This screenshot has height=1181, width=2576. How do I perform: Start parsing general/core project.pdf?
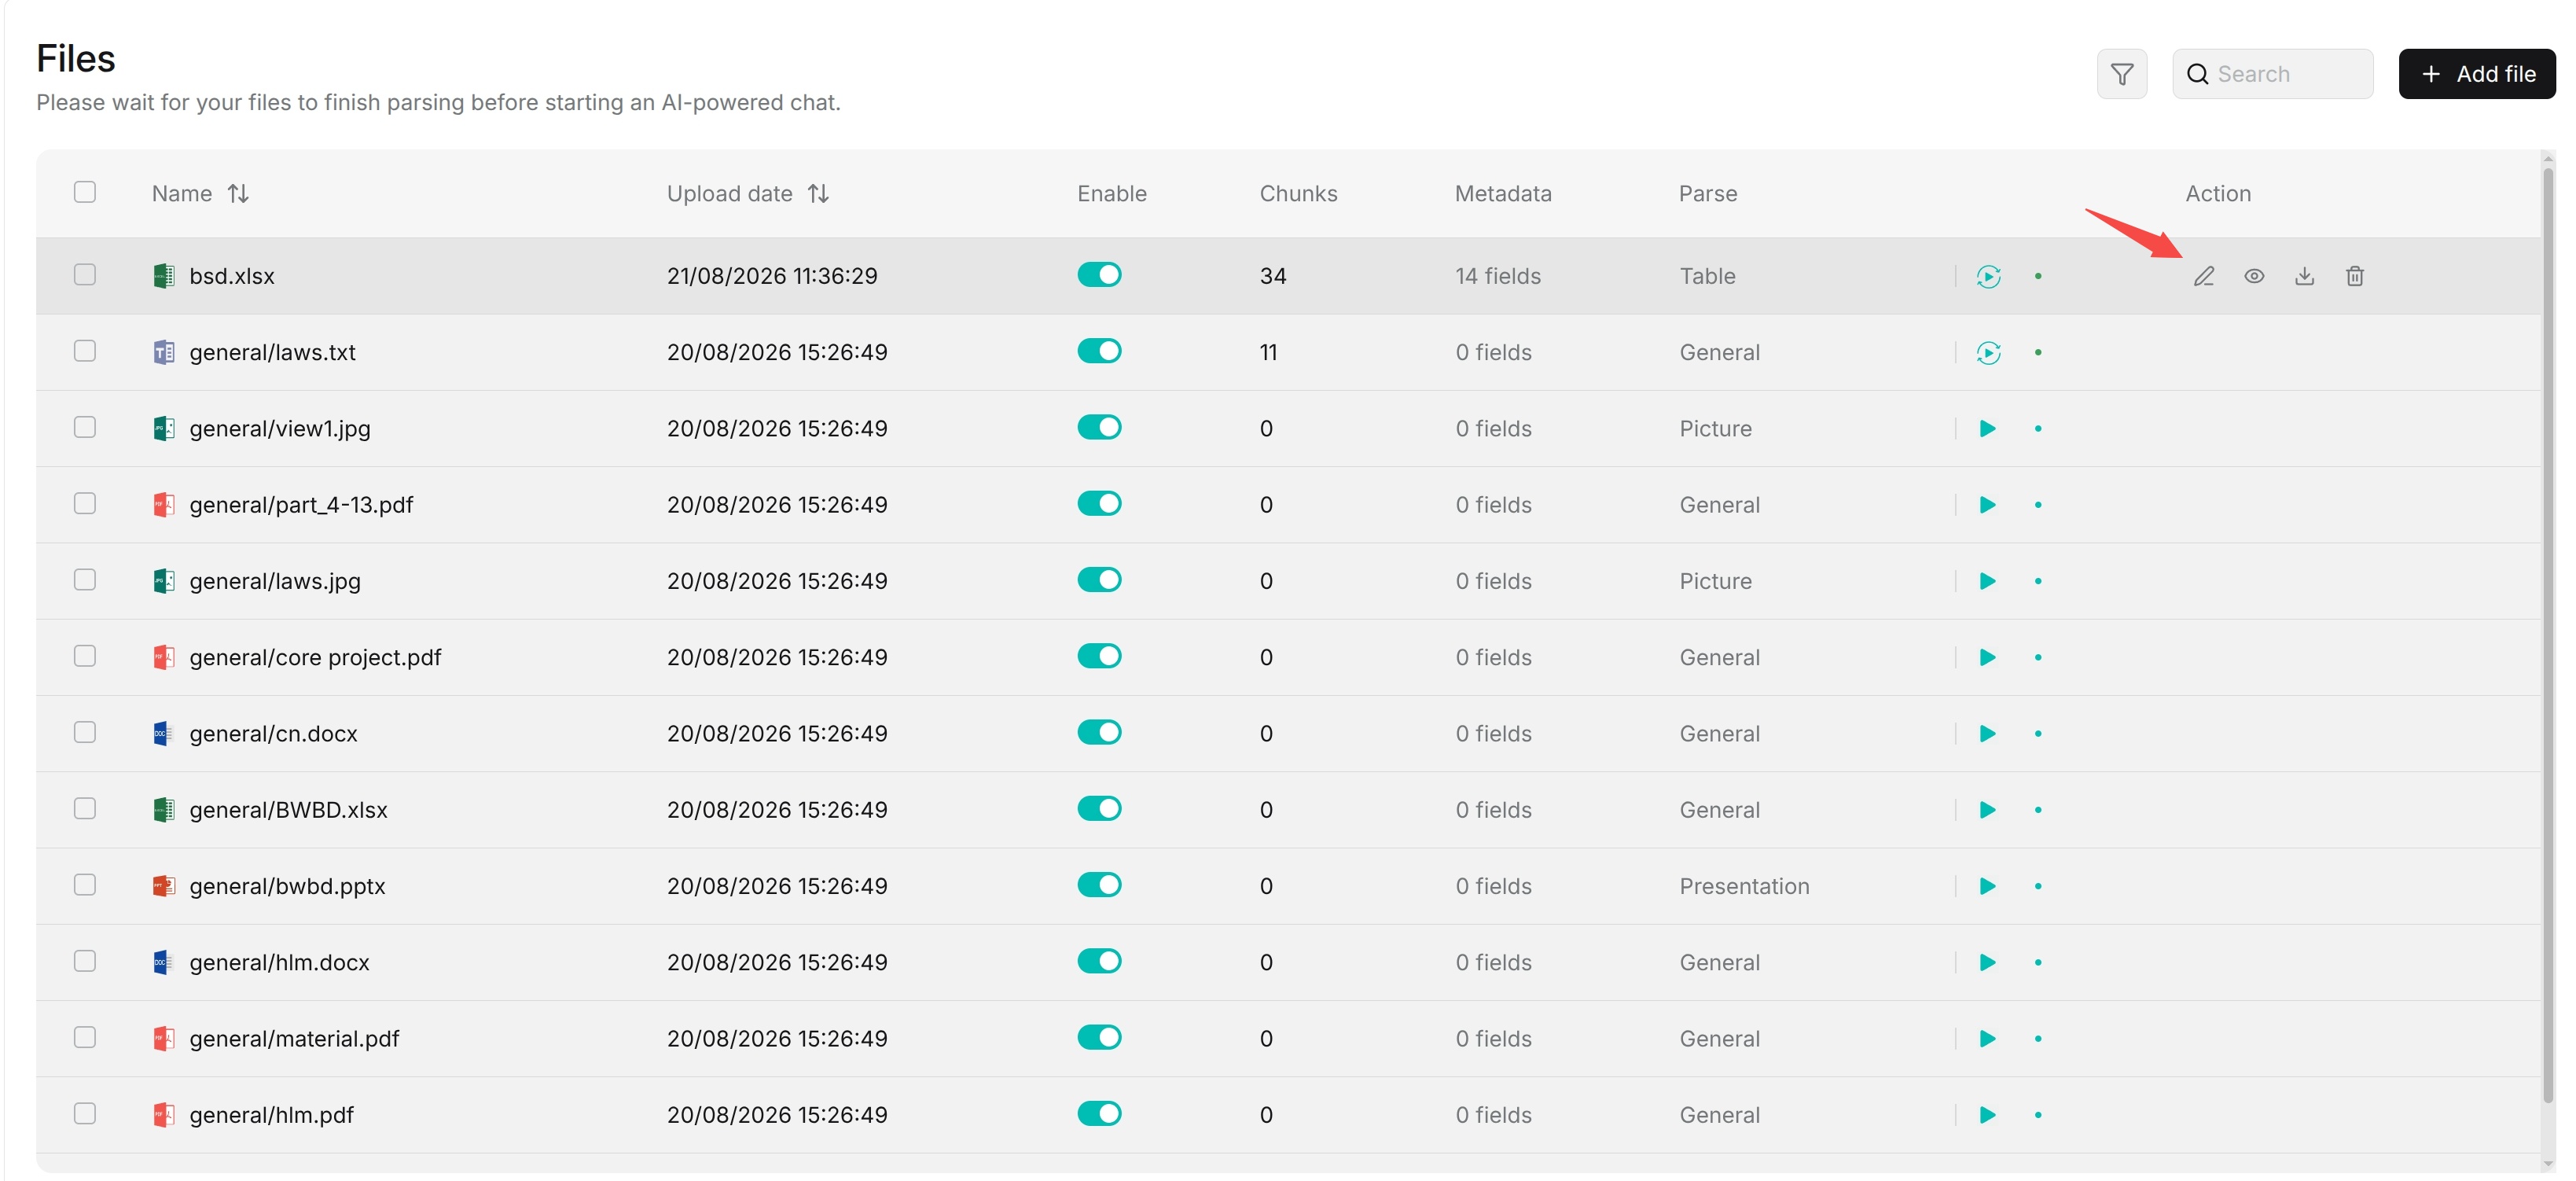coord(1988,657)
